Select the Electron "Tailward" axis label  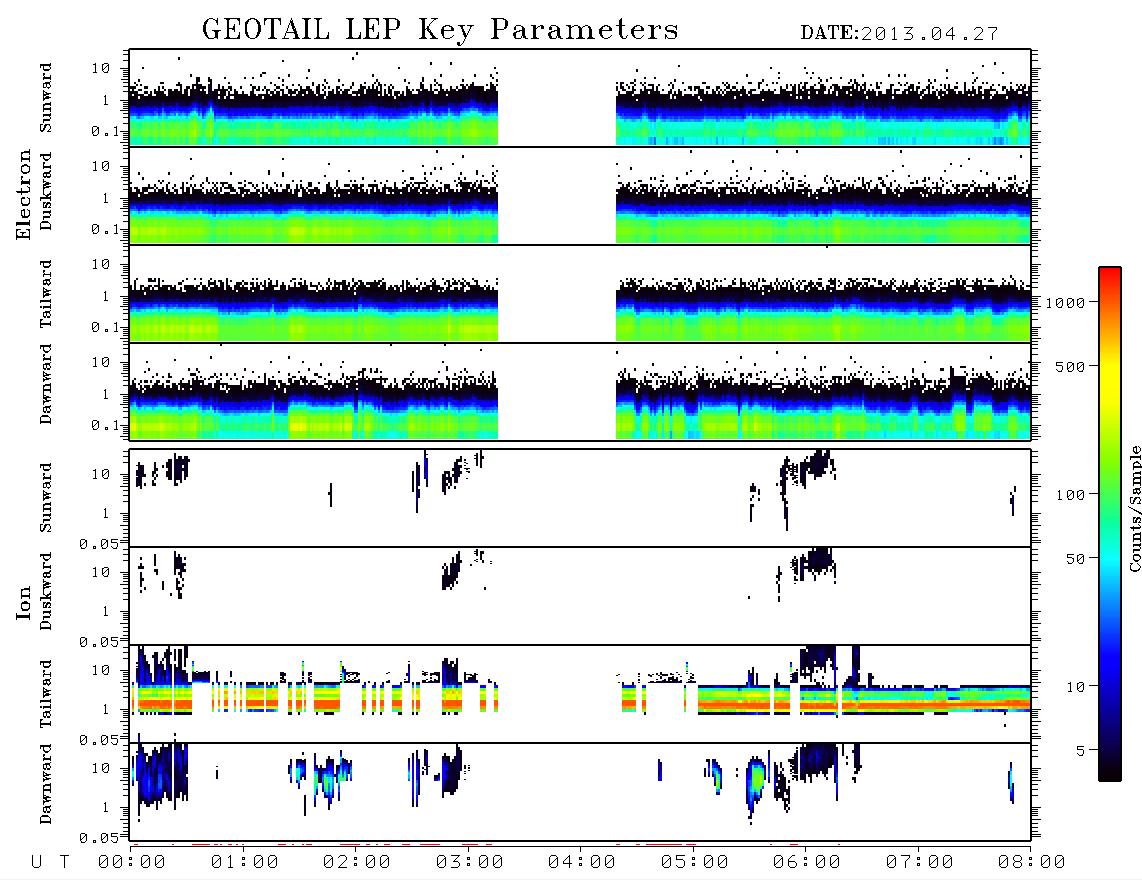[x=46, y=294]
